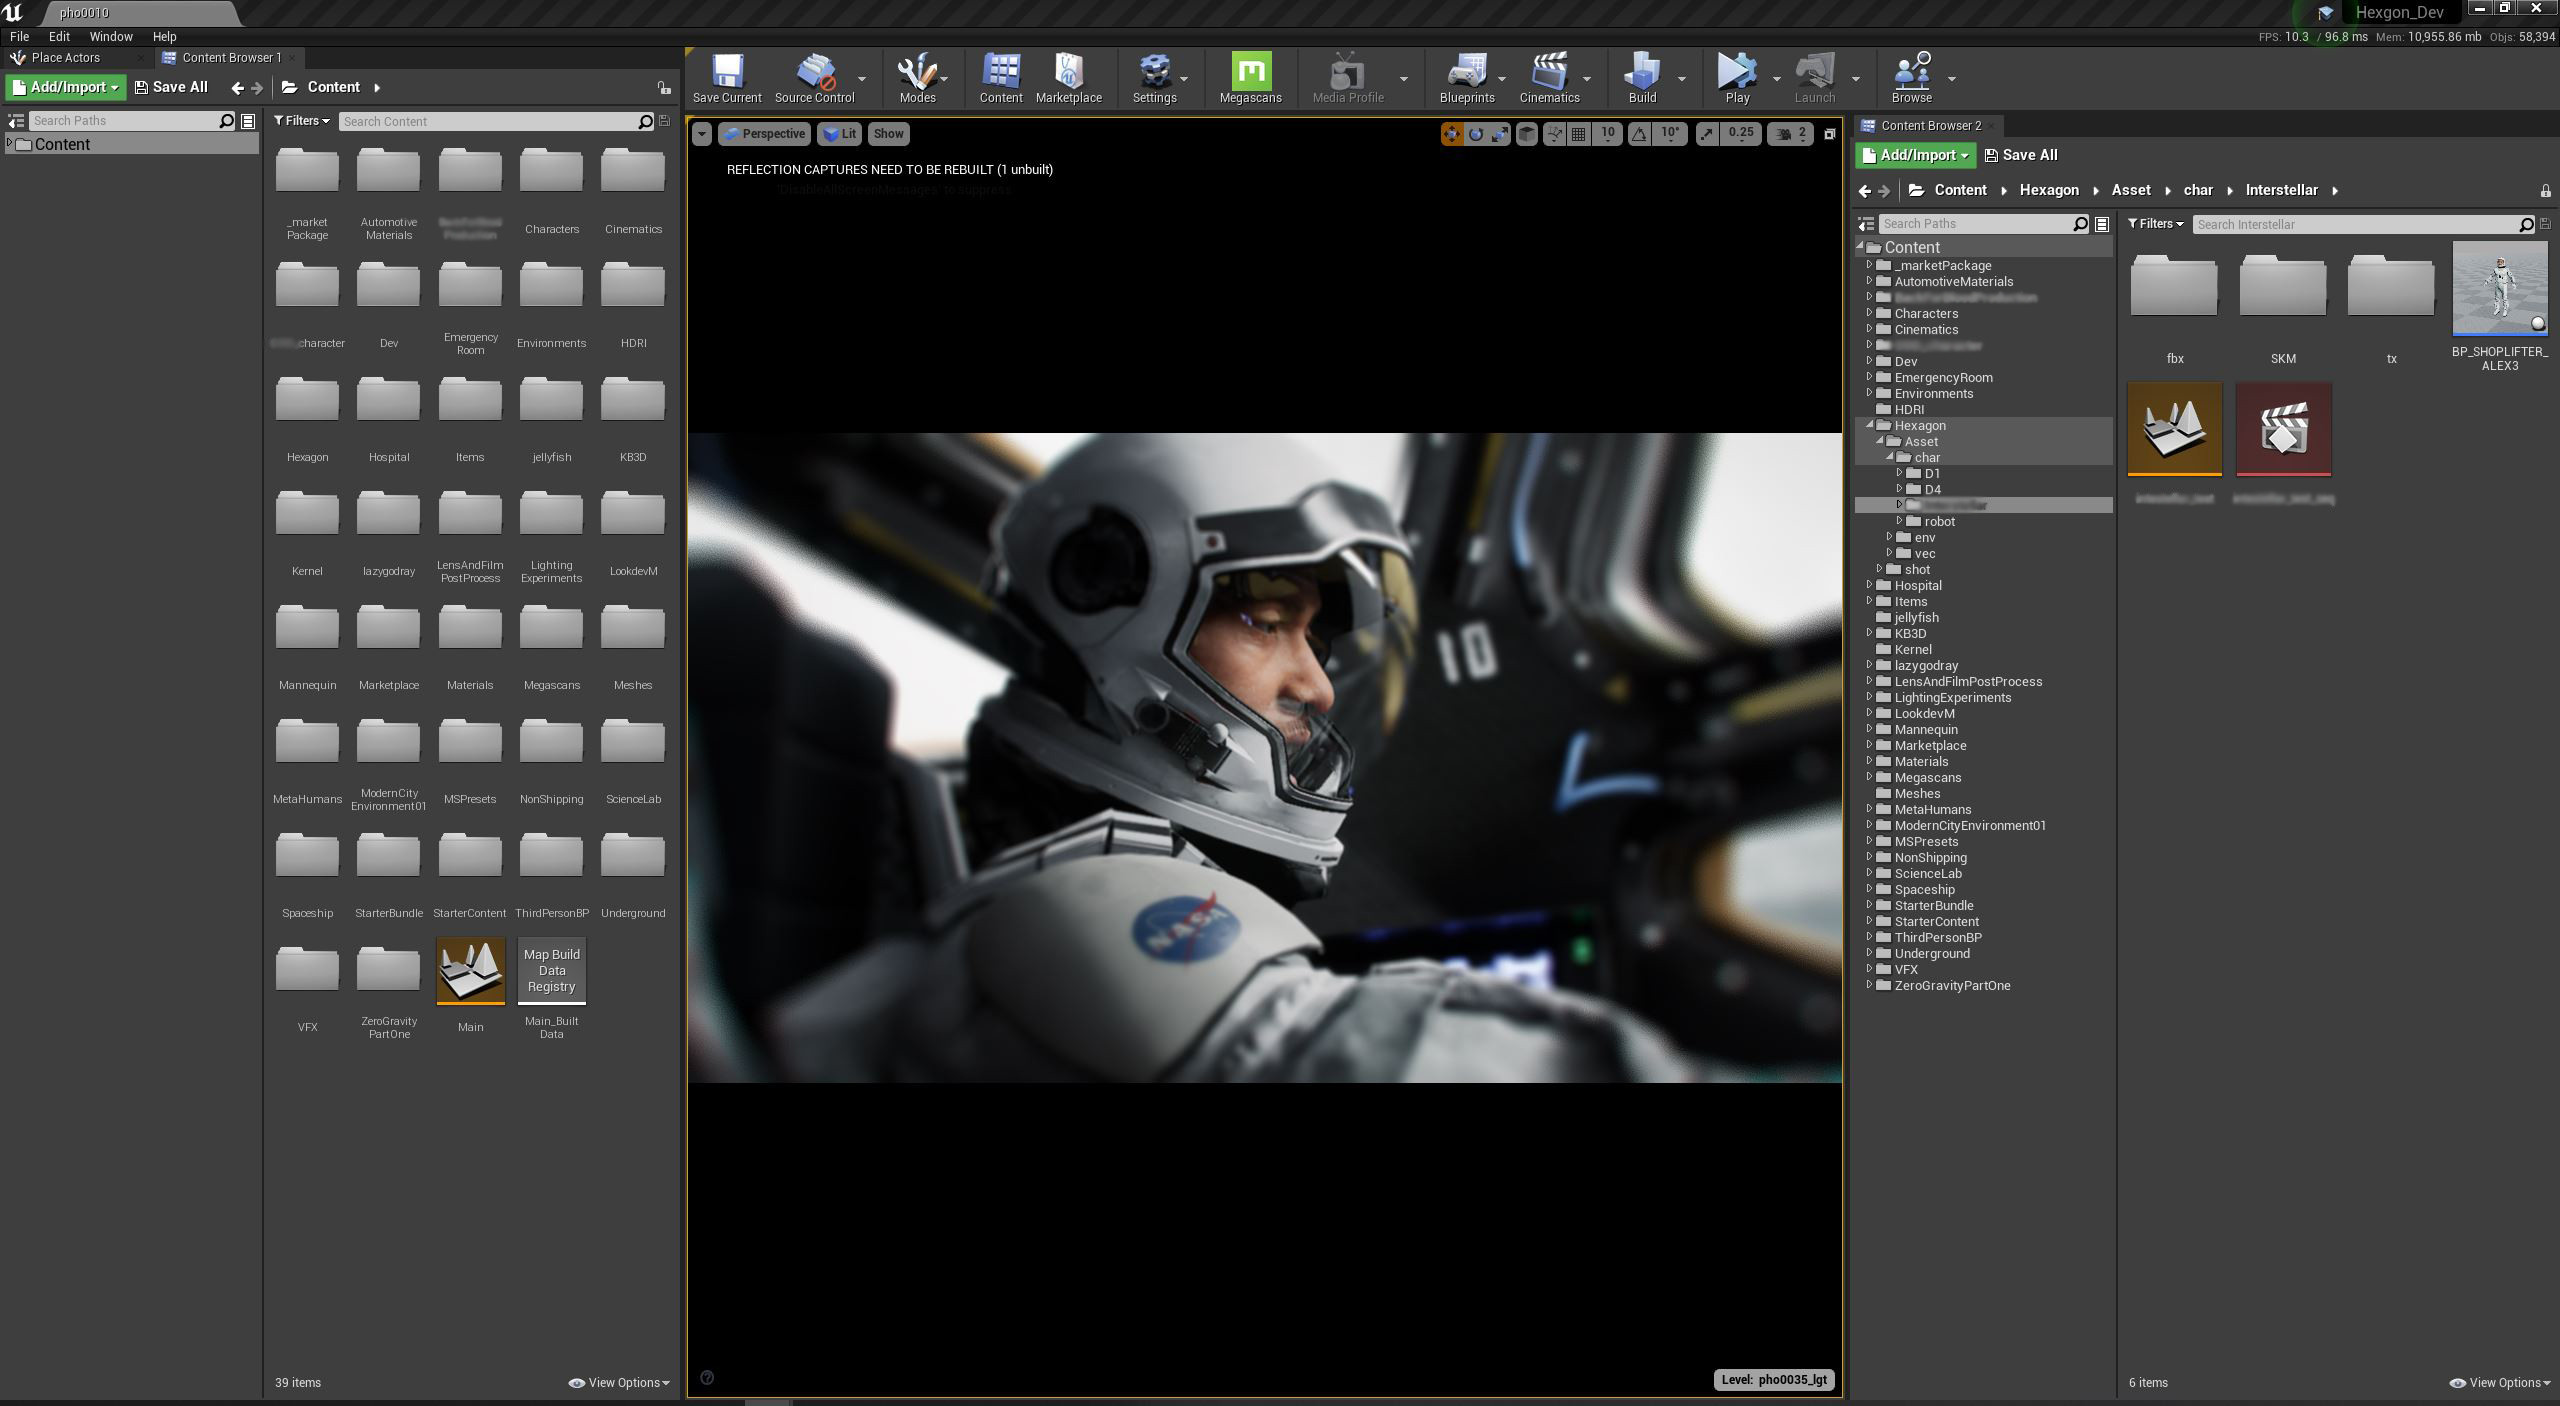Open the scale snap 0.25 dropdown
Image resolution: width=2560 pixels, height=1406 pixels.
(x=1740, y=134)
